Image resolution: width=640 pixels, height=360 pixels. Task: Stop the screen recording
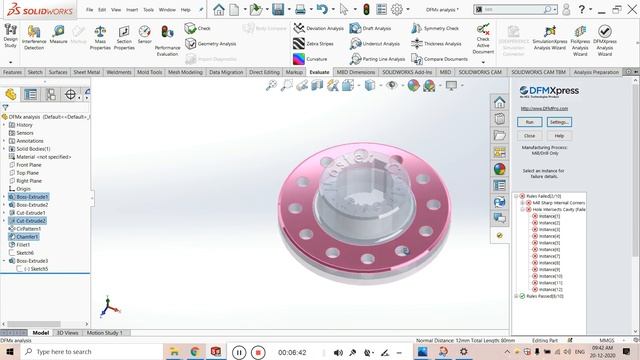click(x=258, y=352)
